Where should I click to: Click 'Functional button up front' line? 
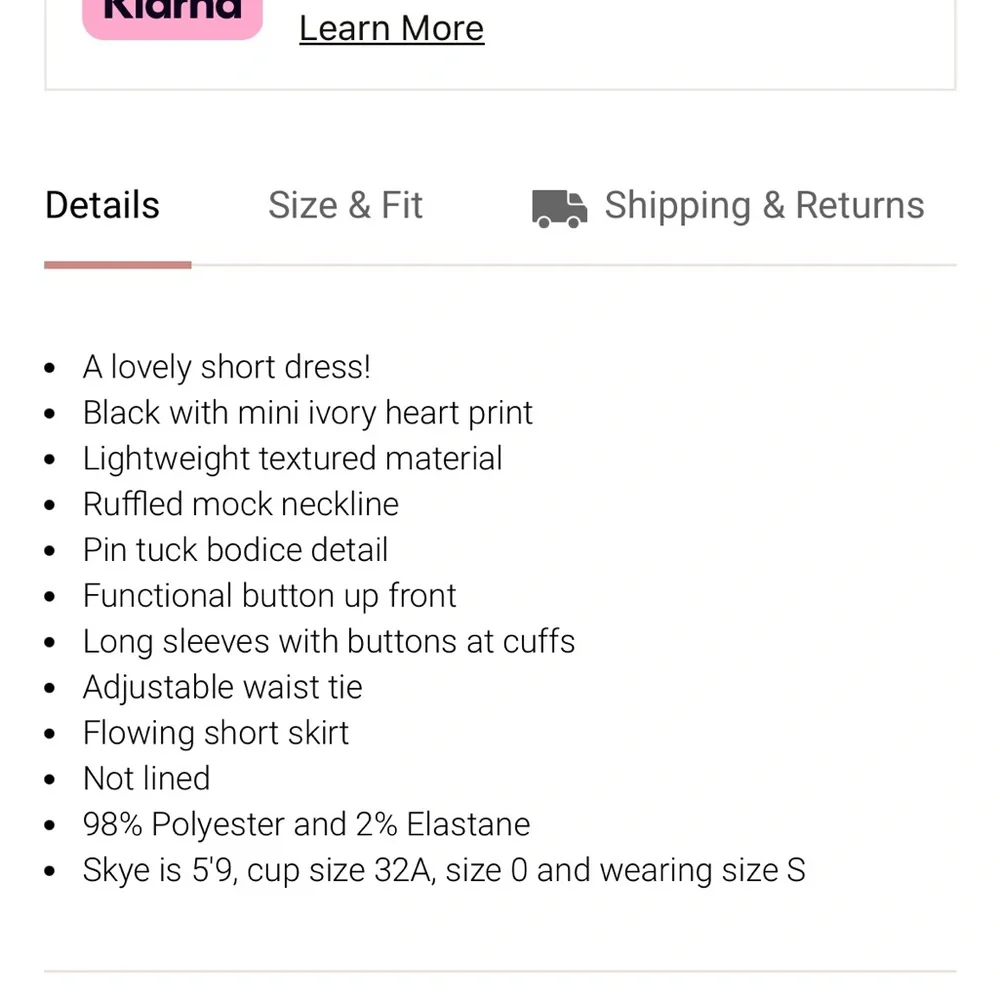tap(269, 596)
